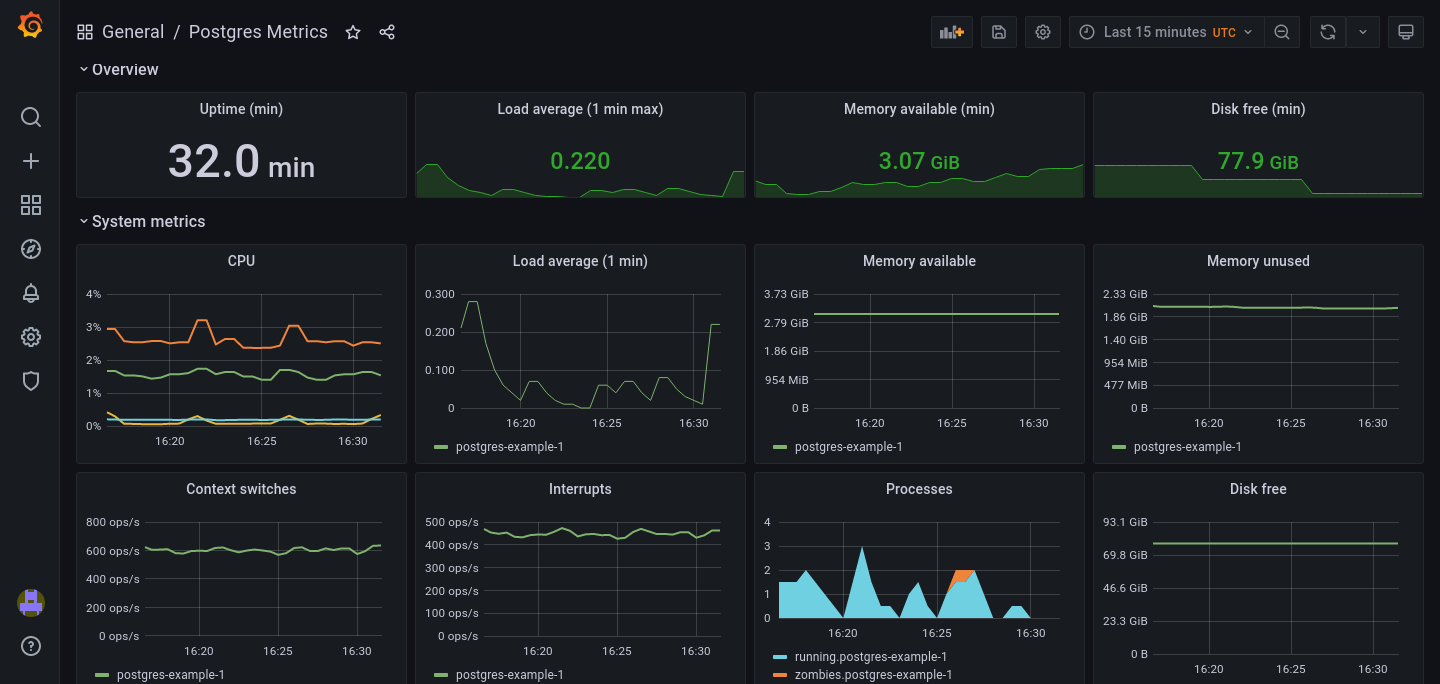Click the refresh dashboard button
Screen dimensions: 1440x684
[1328, 31]
